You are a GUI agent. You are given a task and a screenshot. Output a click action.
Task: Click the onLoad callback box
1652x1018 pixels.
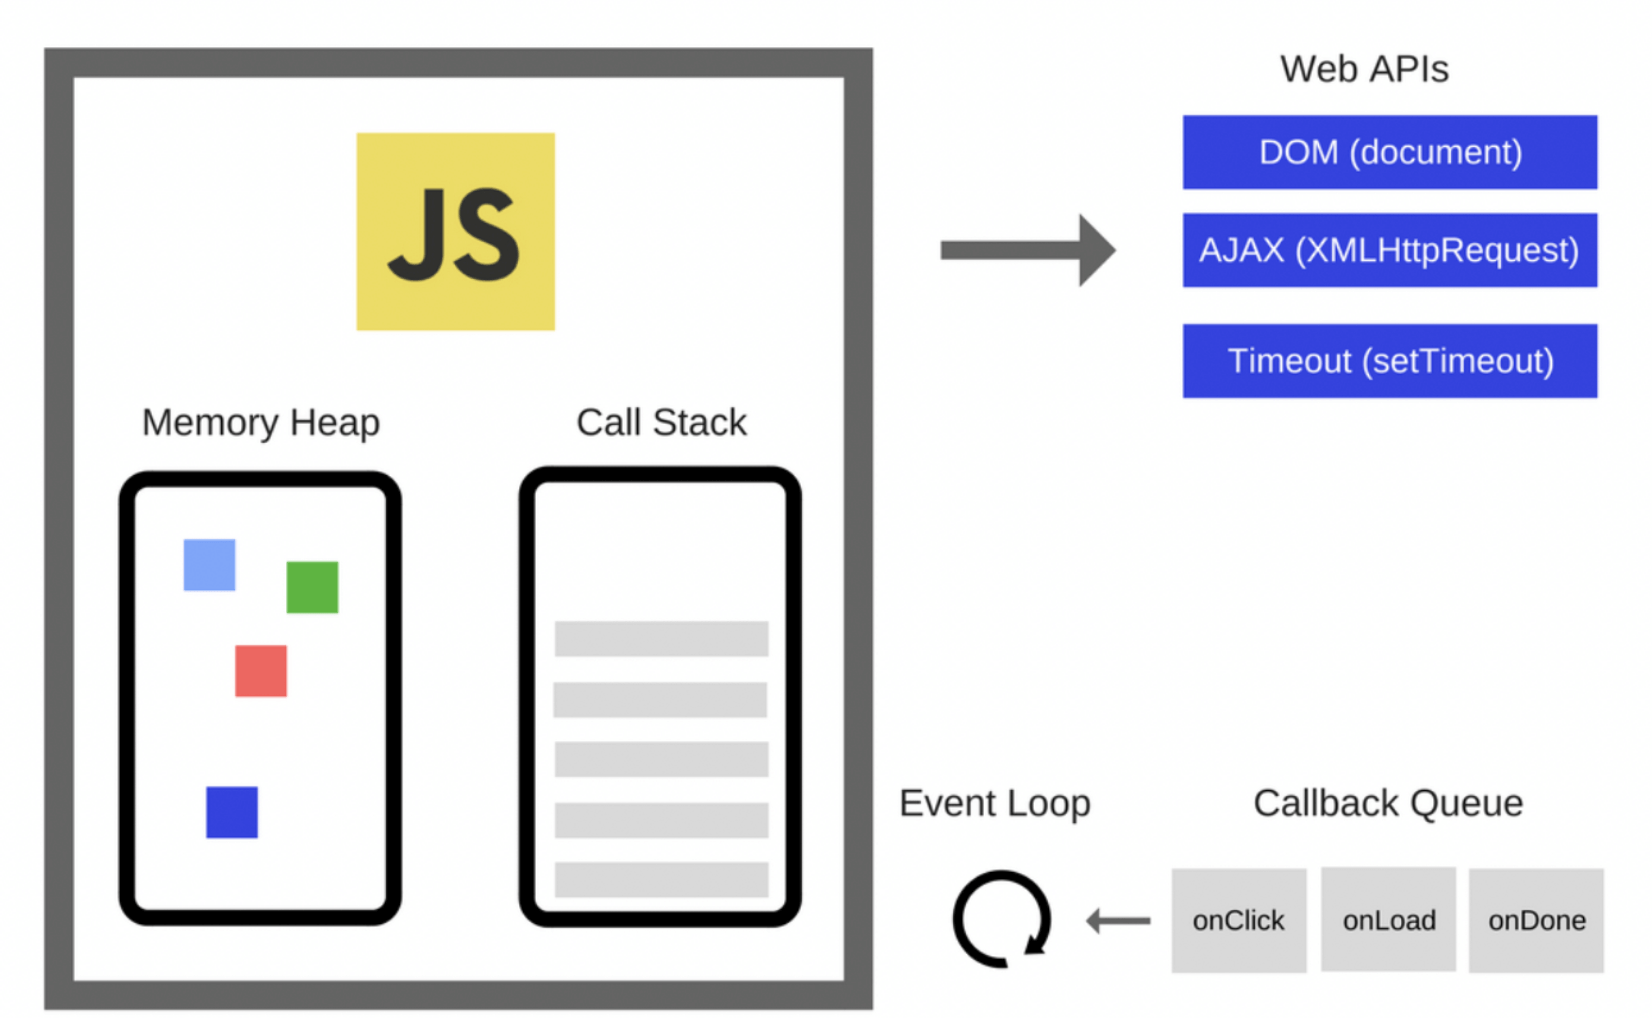click(1388, 919)
